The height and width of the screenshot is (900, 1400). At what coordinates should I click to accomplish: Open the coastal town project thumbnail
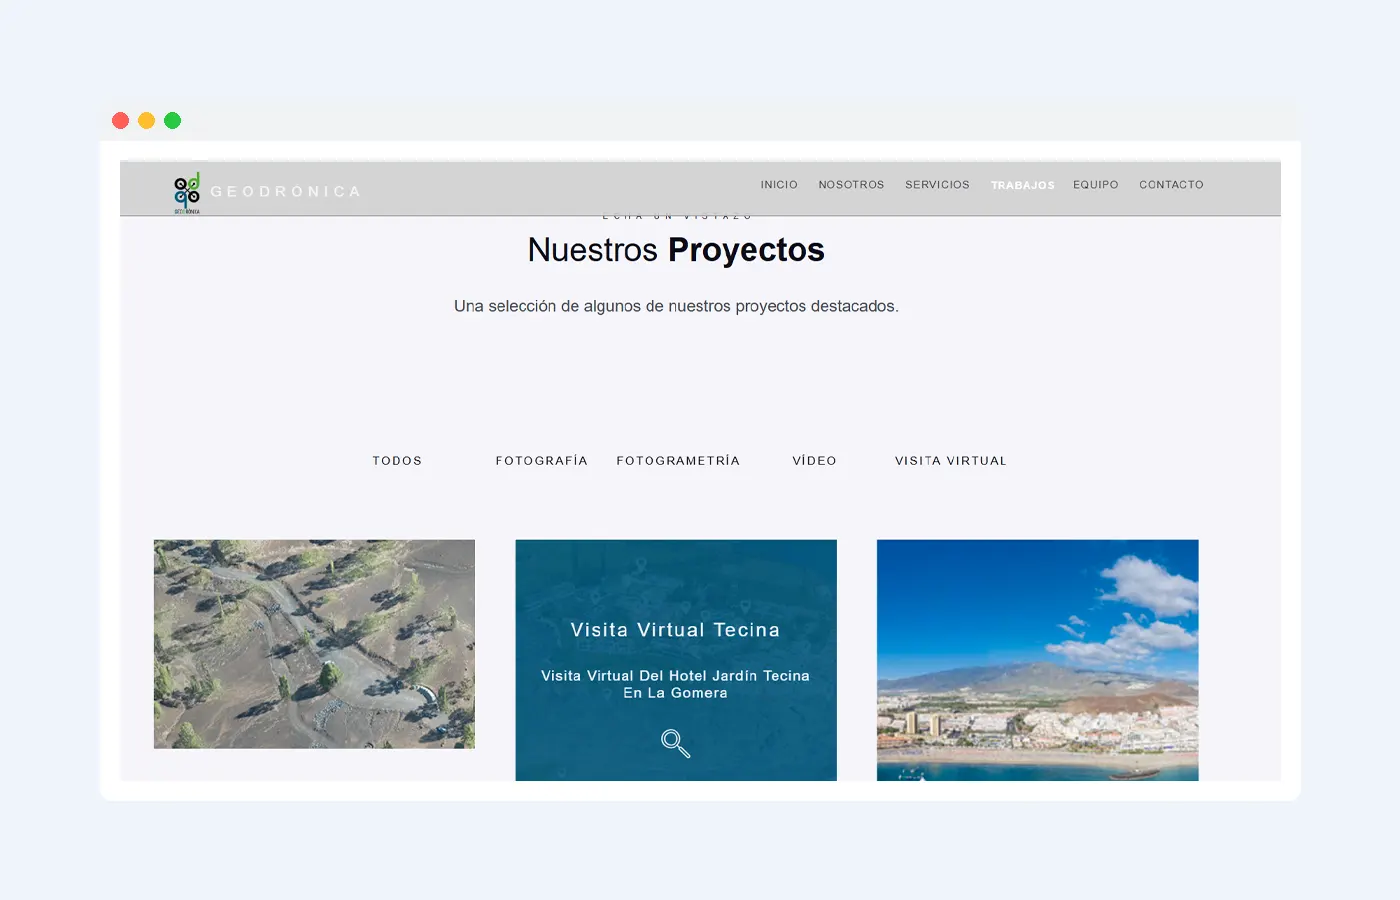point(1037,660)
